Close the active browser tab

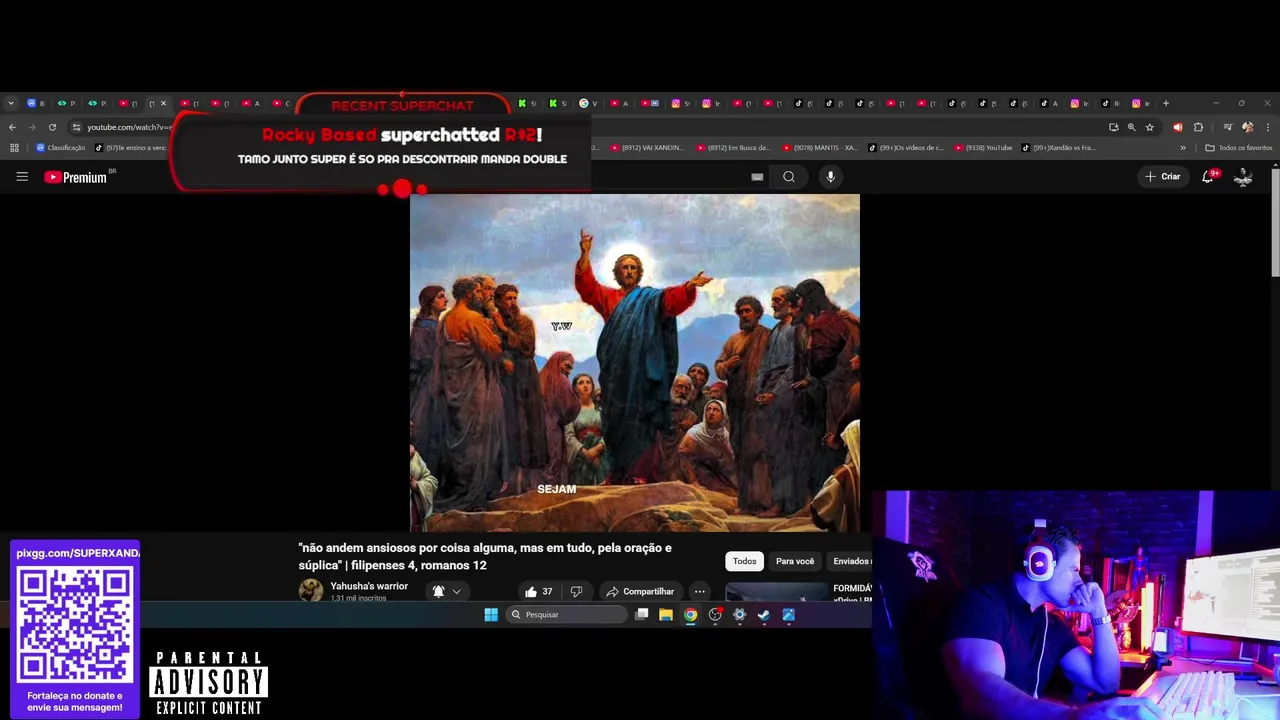click(163, 103)
